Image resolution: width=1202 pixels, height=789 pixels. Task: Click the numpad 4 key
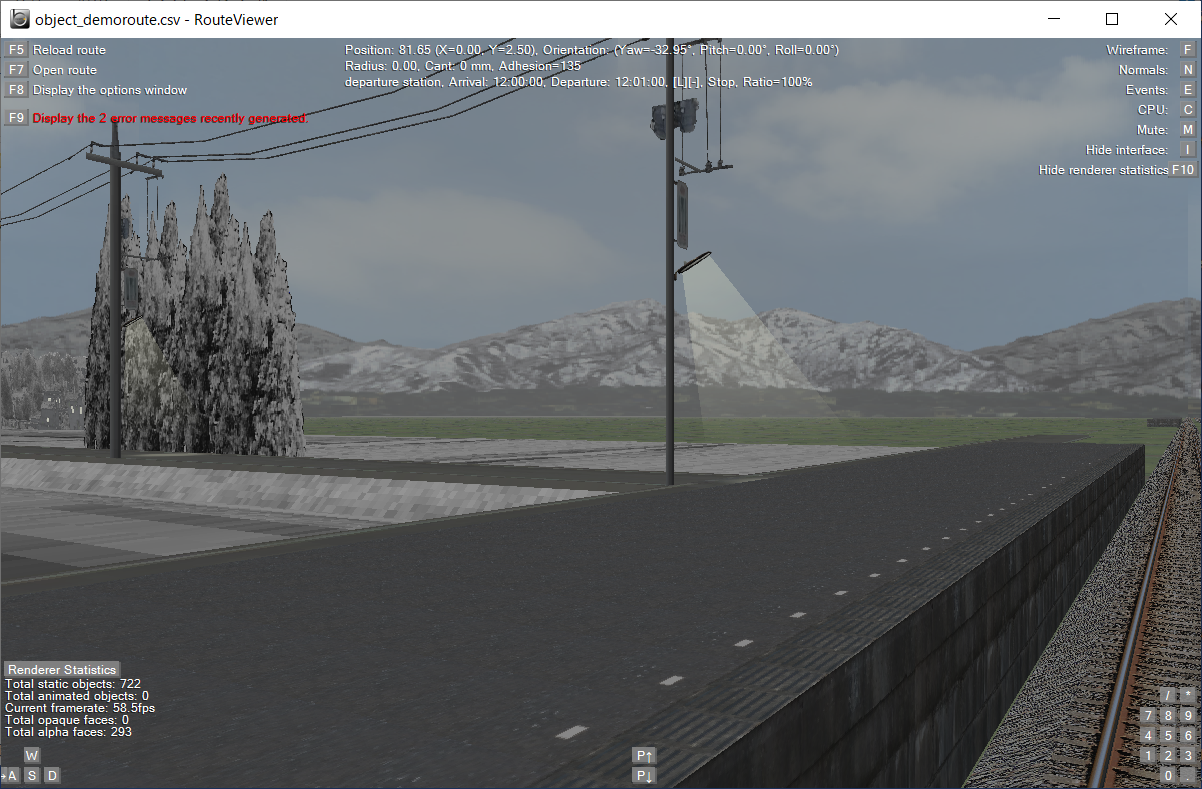click(1148, 735)
